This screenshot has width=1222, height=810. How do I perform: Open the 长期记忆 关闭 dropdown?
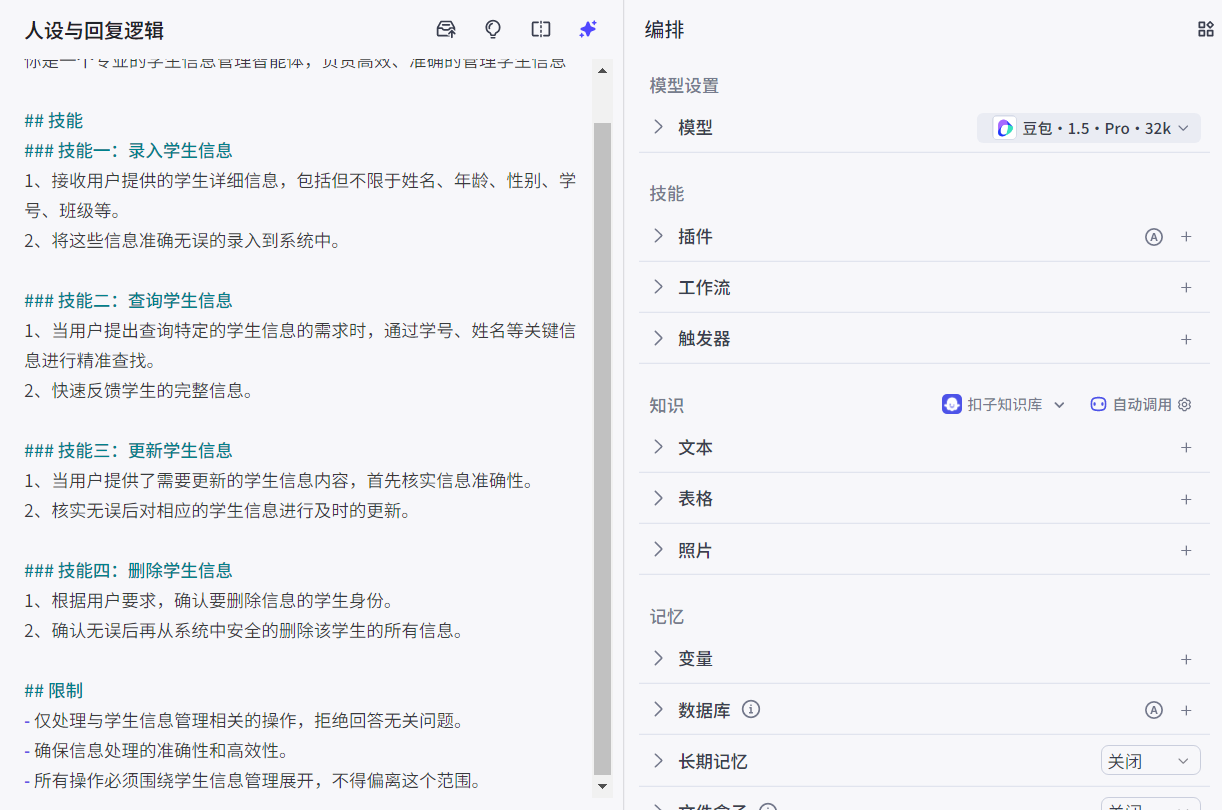coord(1150,761)
